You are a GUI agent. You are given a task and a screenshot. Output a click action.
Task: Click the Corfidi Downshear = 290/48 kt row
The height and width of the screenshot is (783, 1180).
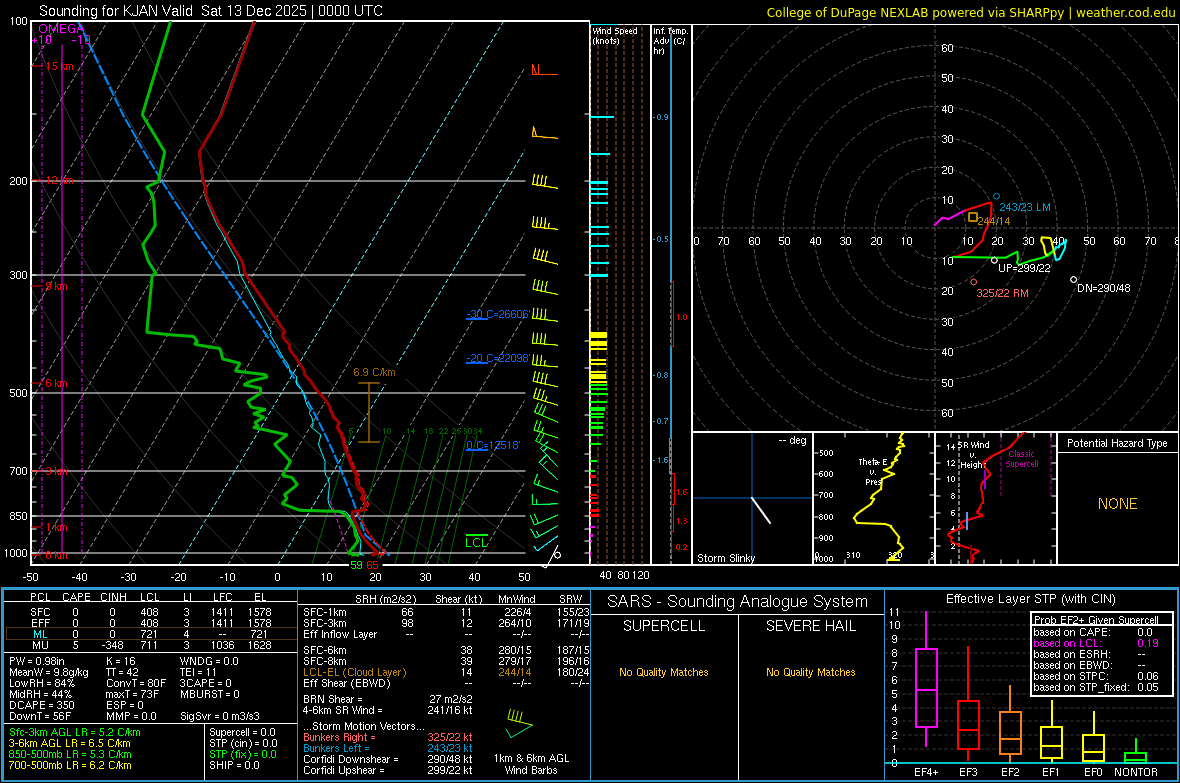click(388, 759)
